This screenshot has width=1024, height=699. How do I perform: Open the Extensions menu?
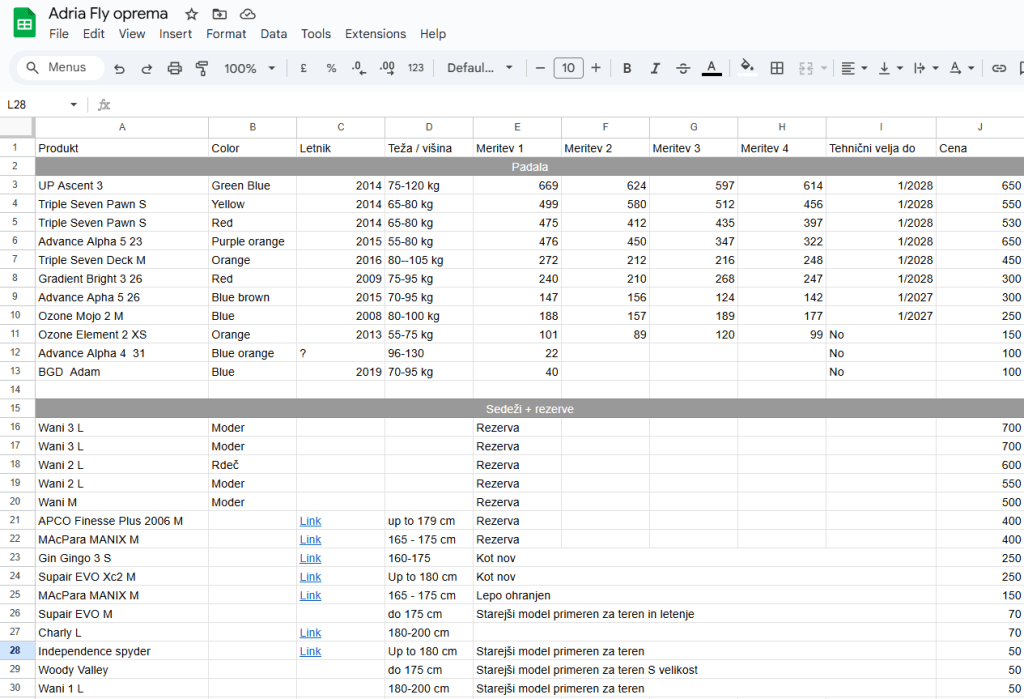(x=375, y=34)
